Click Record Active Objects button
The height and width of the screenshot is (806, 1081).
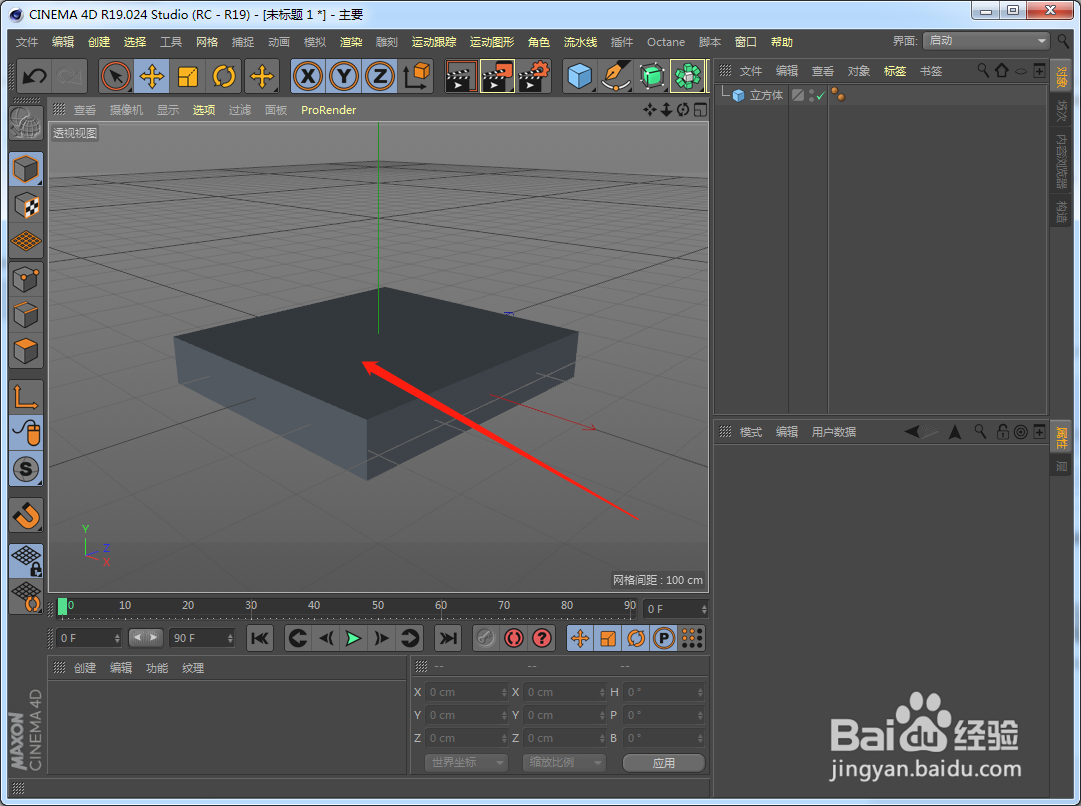(485, 638)
